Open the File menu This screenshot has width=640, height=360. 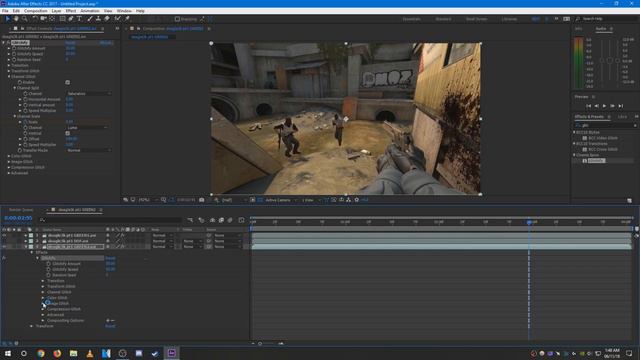coord(5,11)
